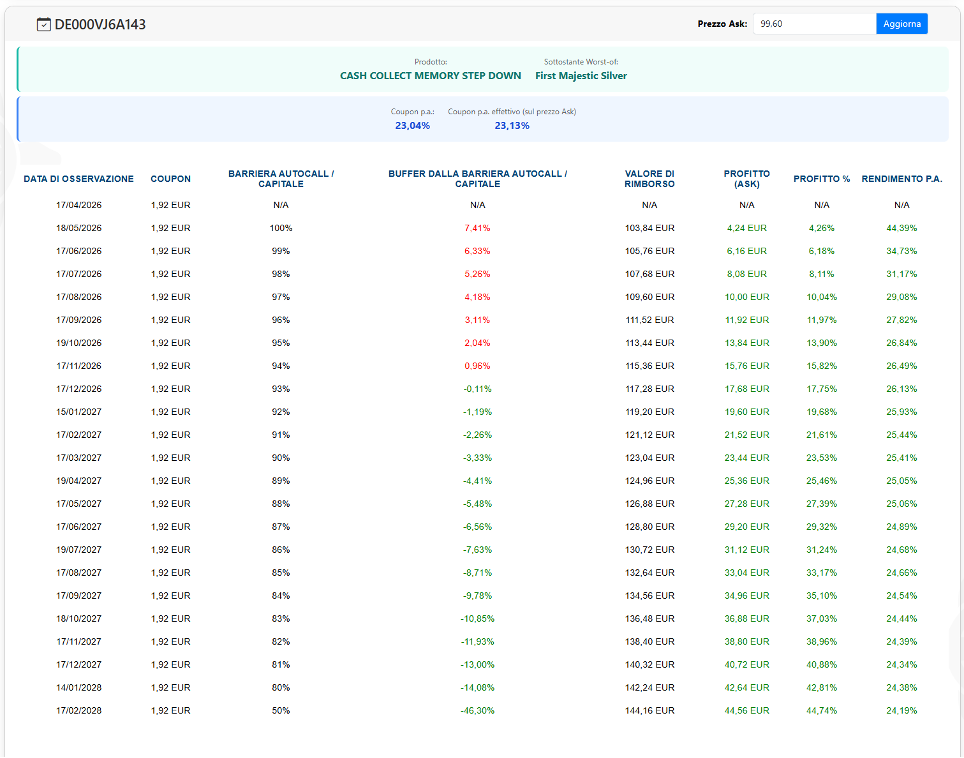Viewport: 964px width, 758px height.
Task: Click the effective coupon value 23,13%
Action: (512, 125)
